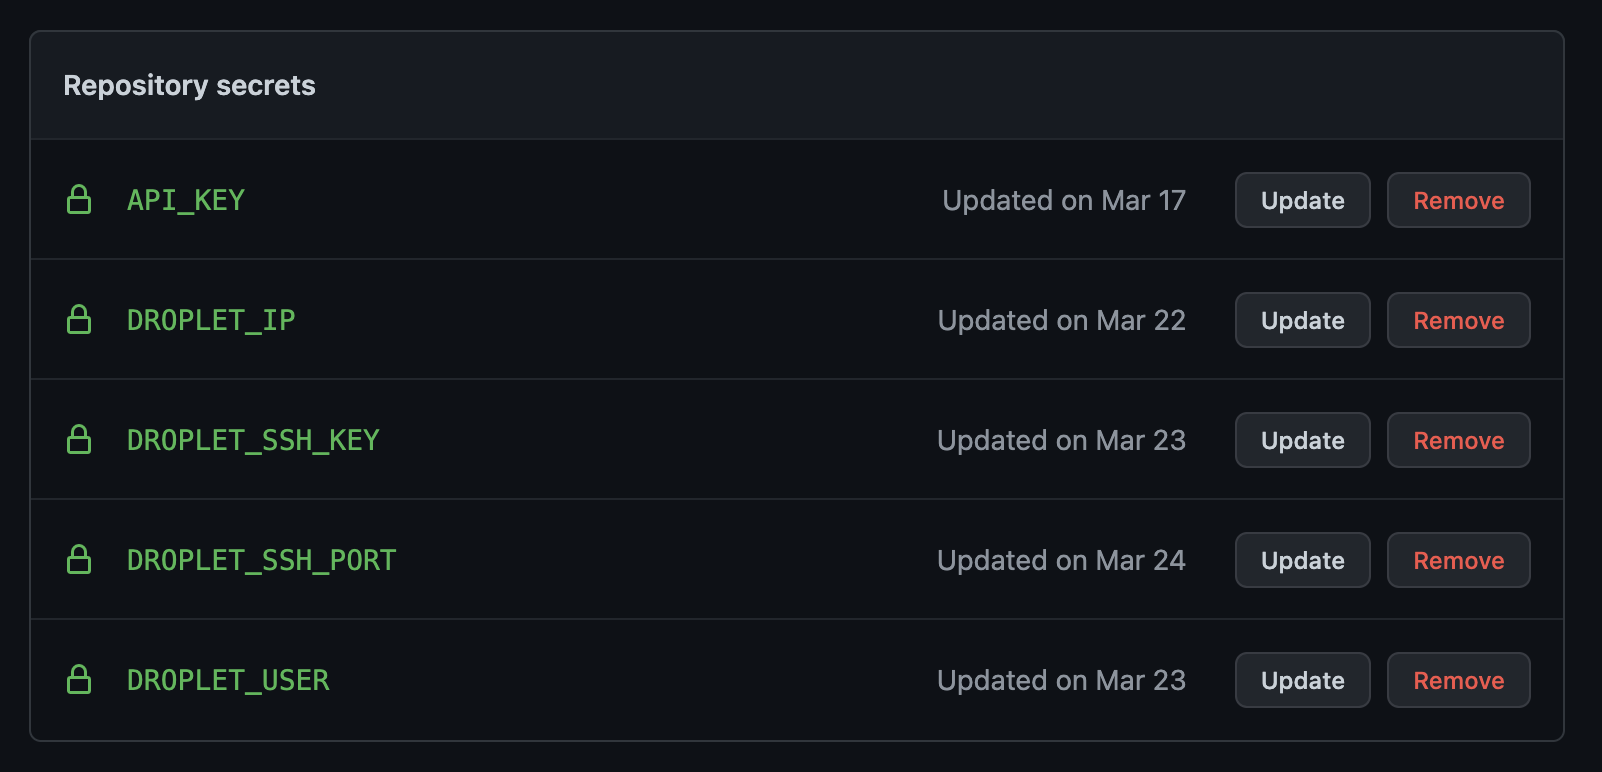
Task: Click the lock icon beside DROPLET_SSH_PORT
Action: coord(79,560)
